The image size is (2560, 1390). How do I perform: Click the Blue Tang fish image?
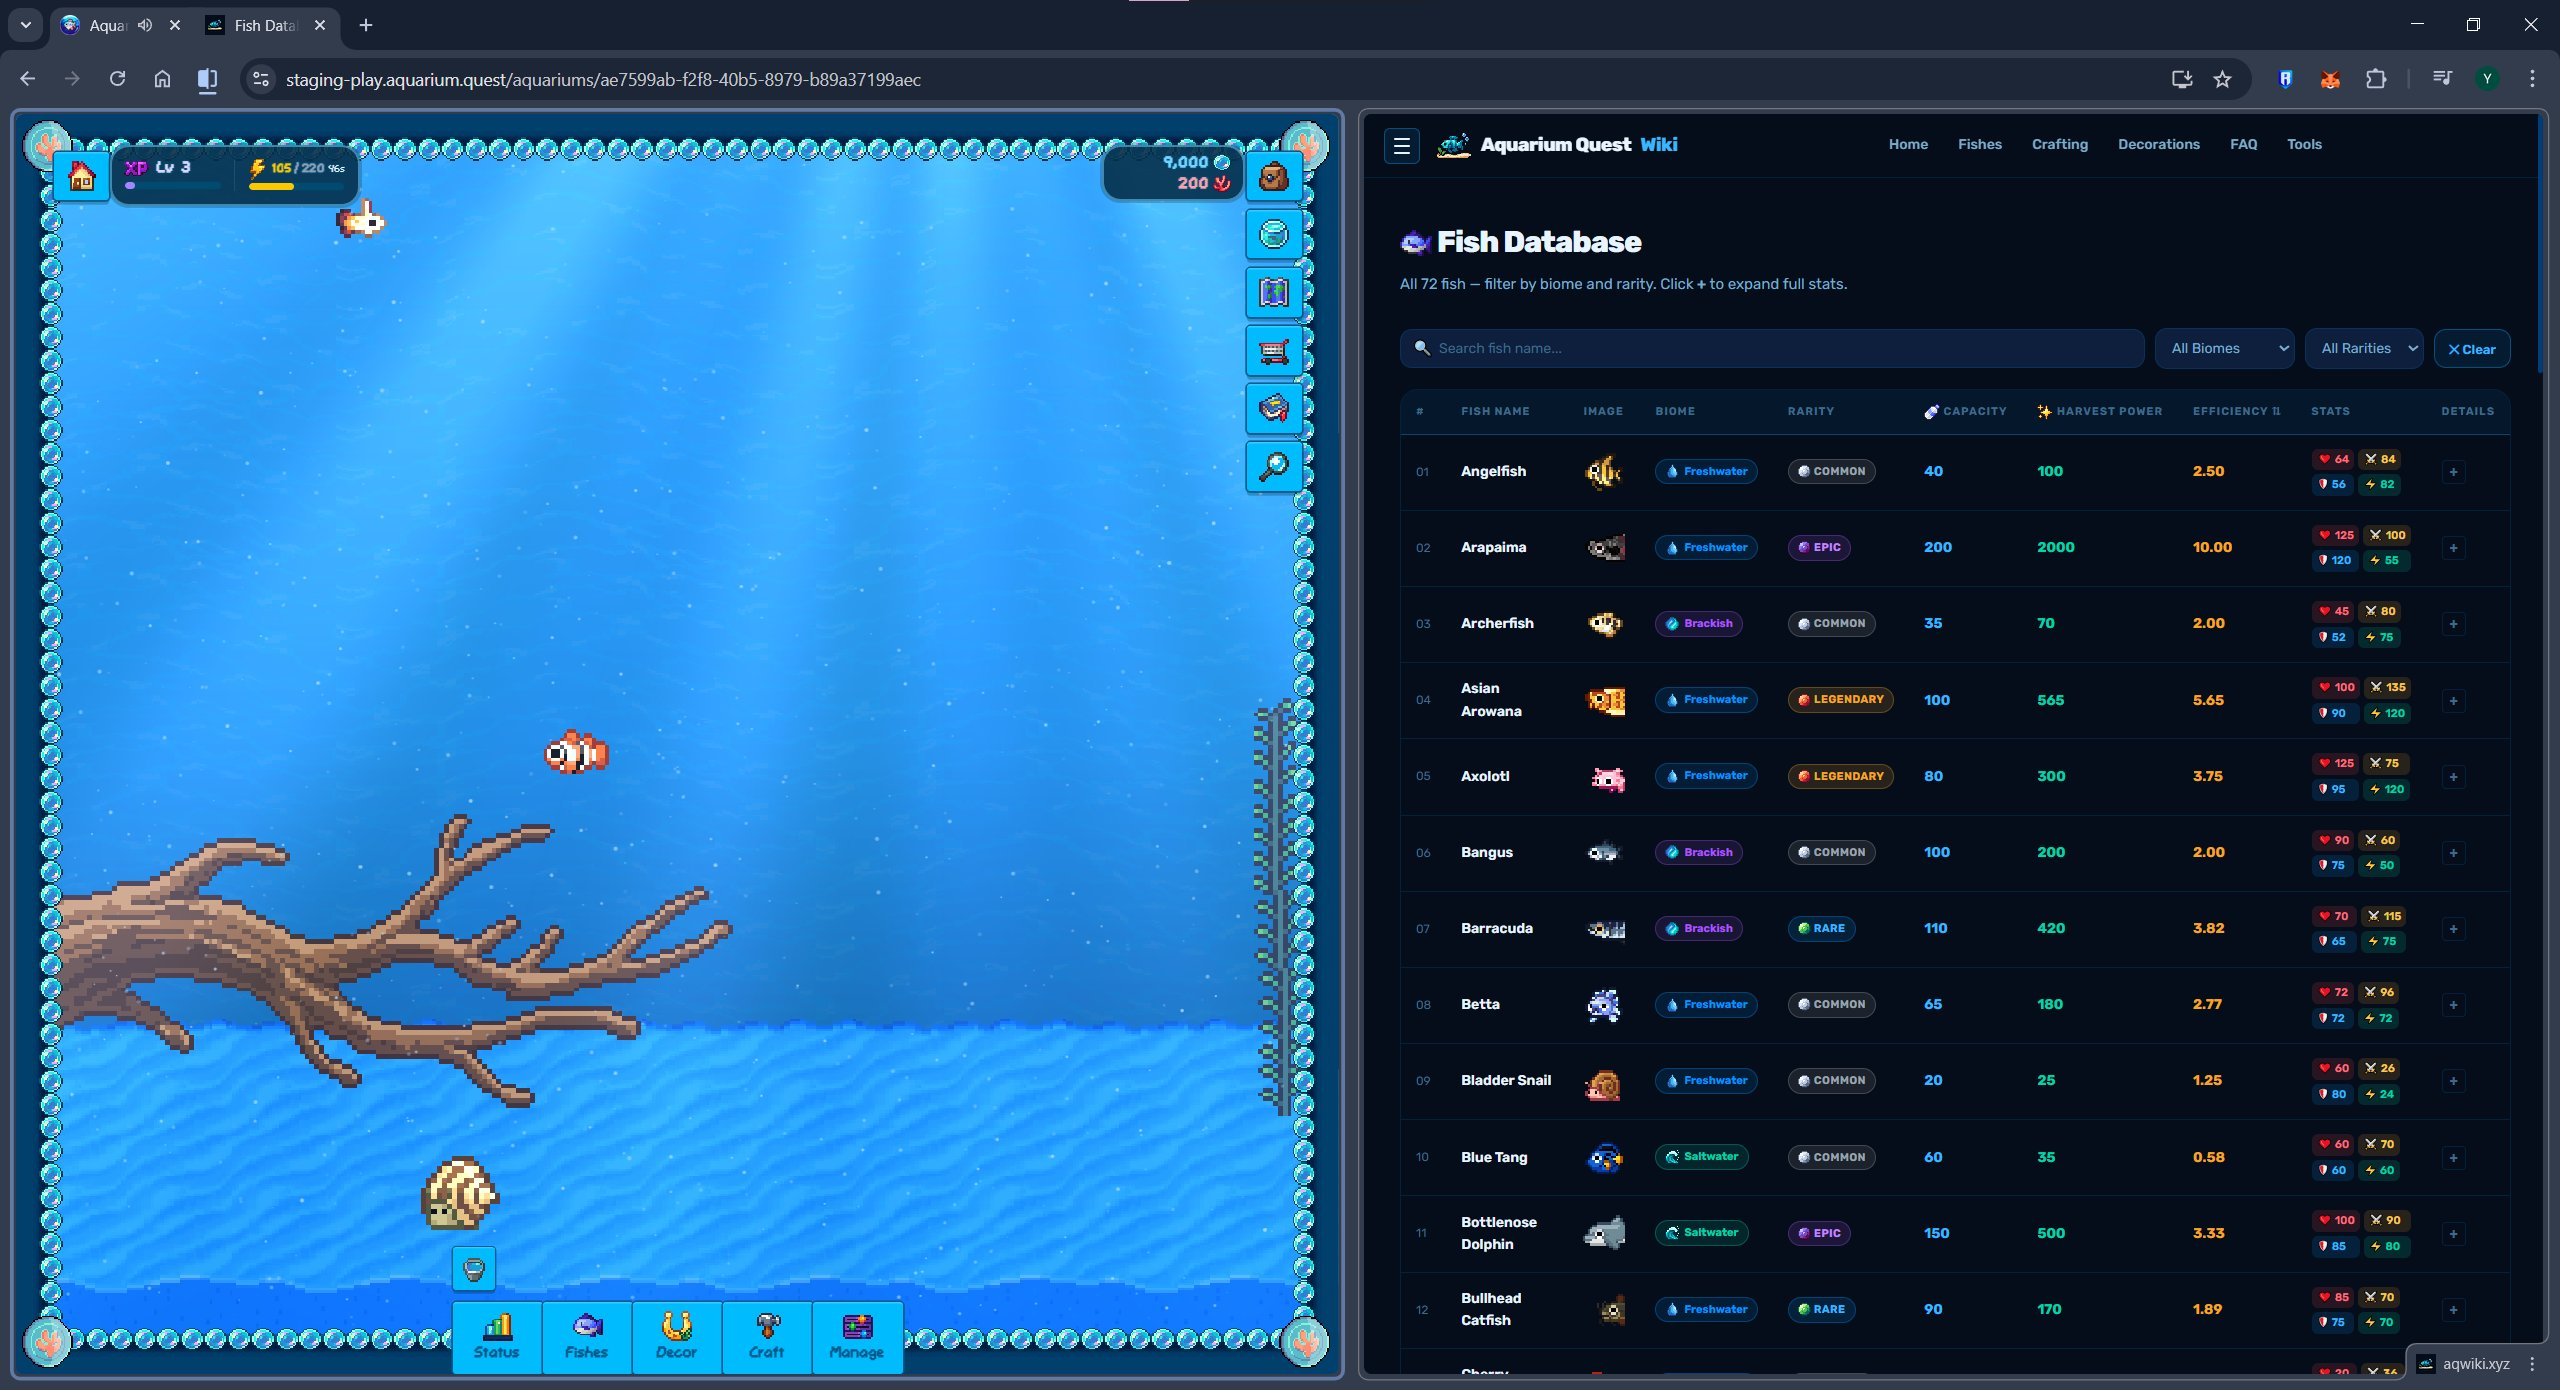1604,1158
